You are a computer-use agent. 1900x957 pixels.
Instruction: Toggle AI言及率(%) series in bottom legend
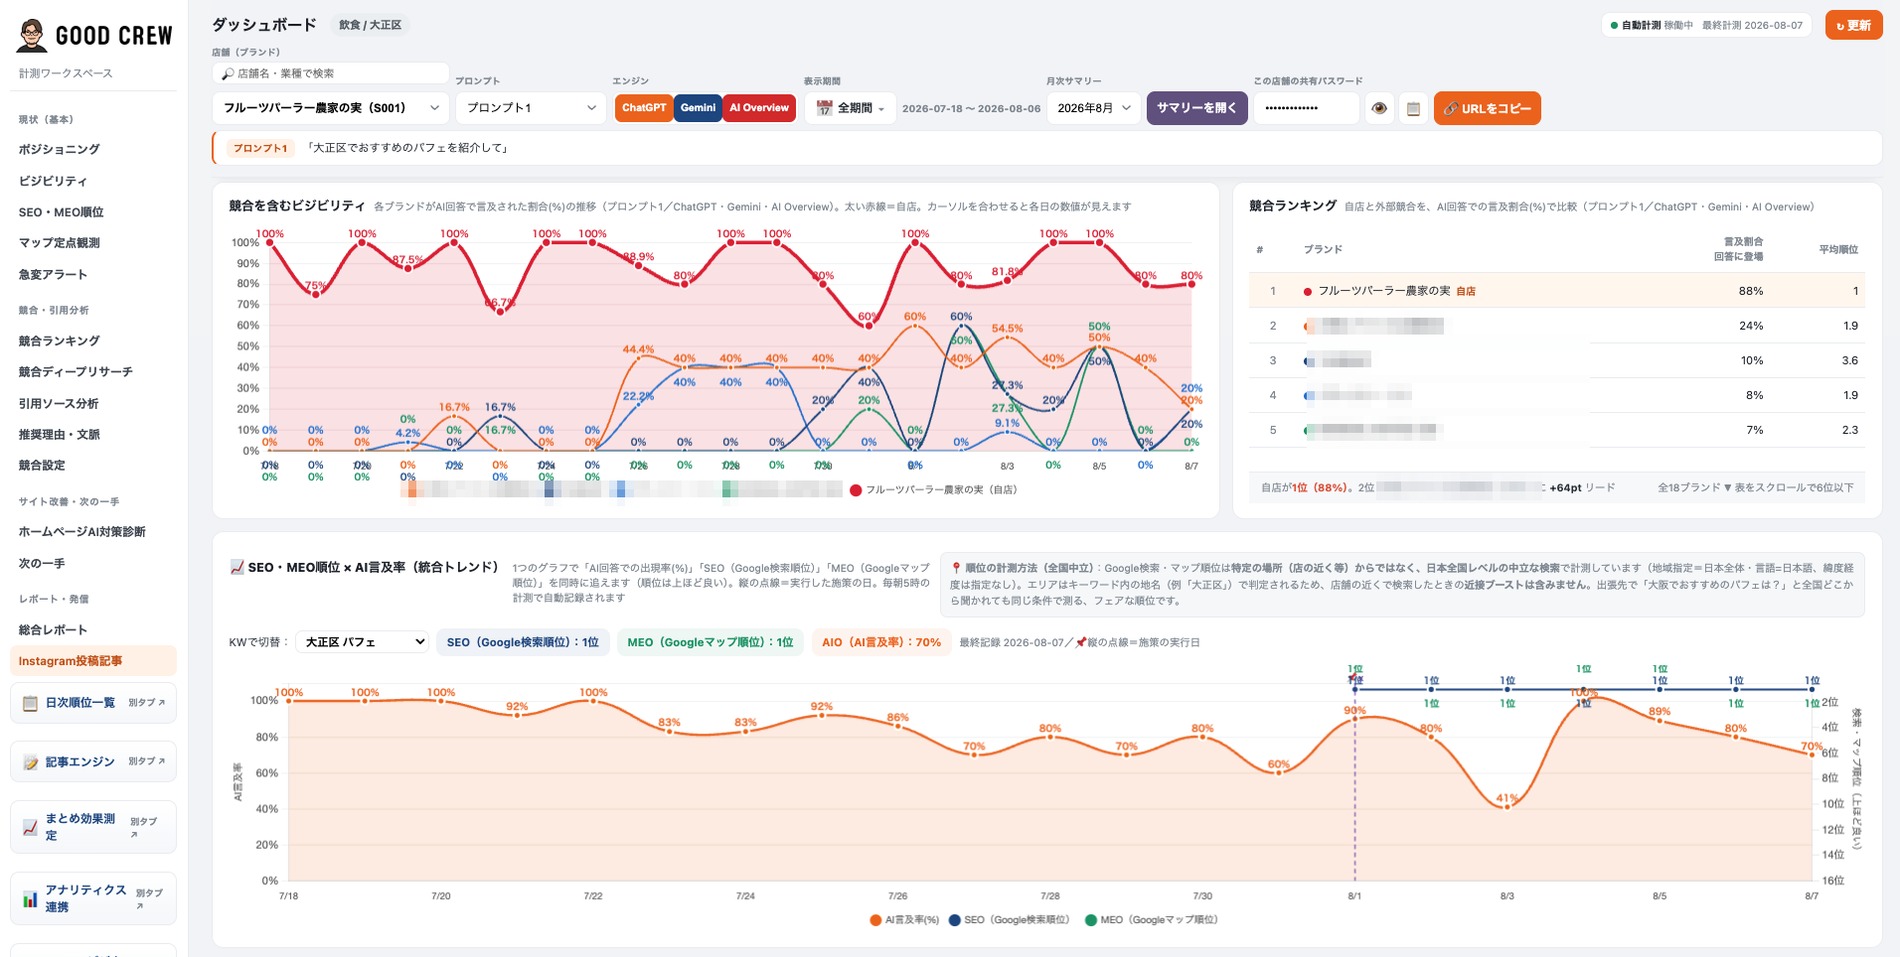(x=905, y=920)
